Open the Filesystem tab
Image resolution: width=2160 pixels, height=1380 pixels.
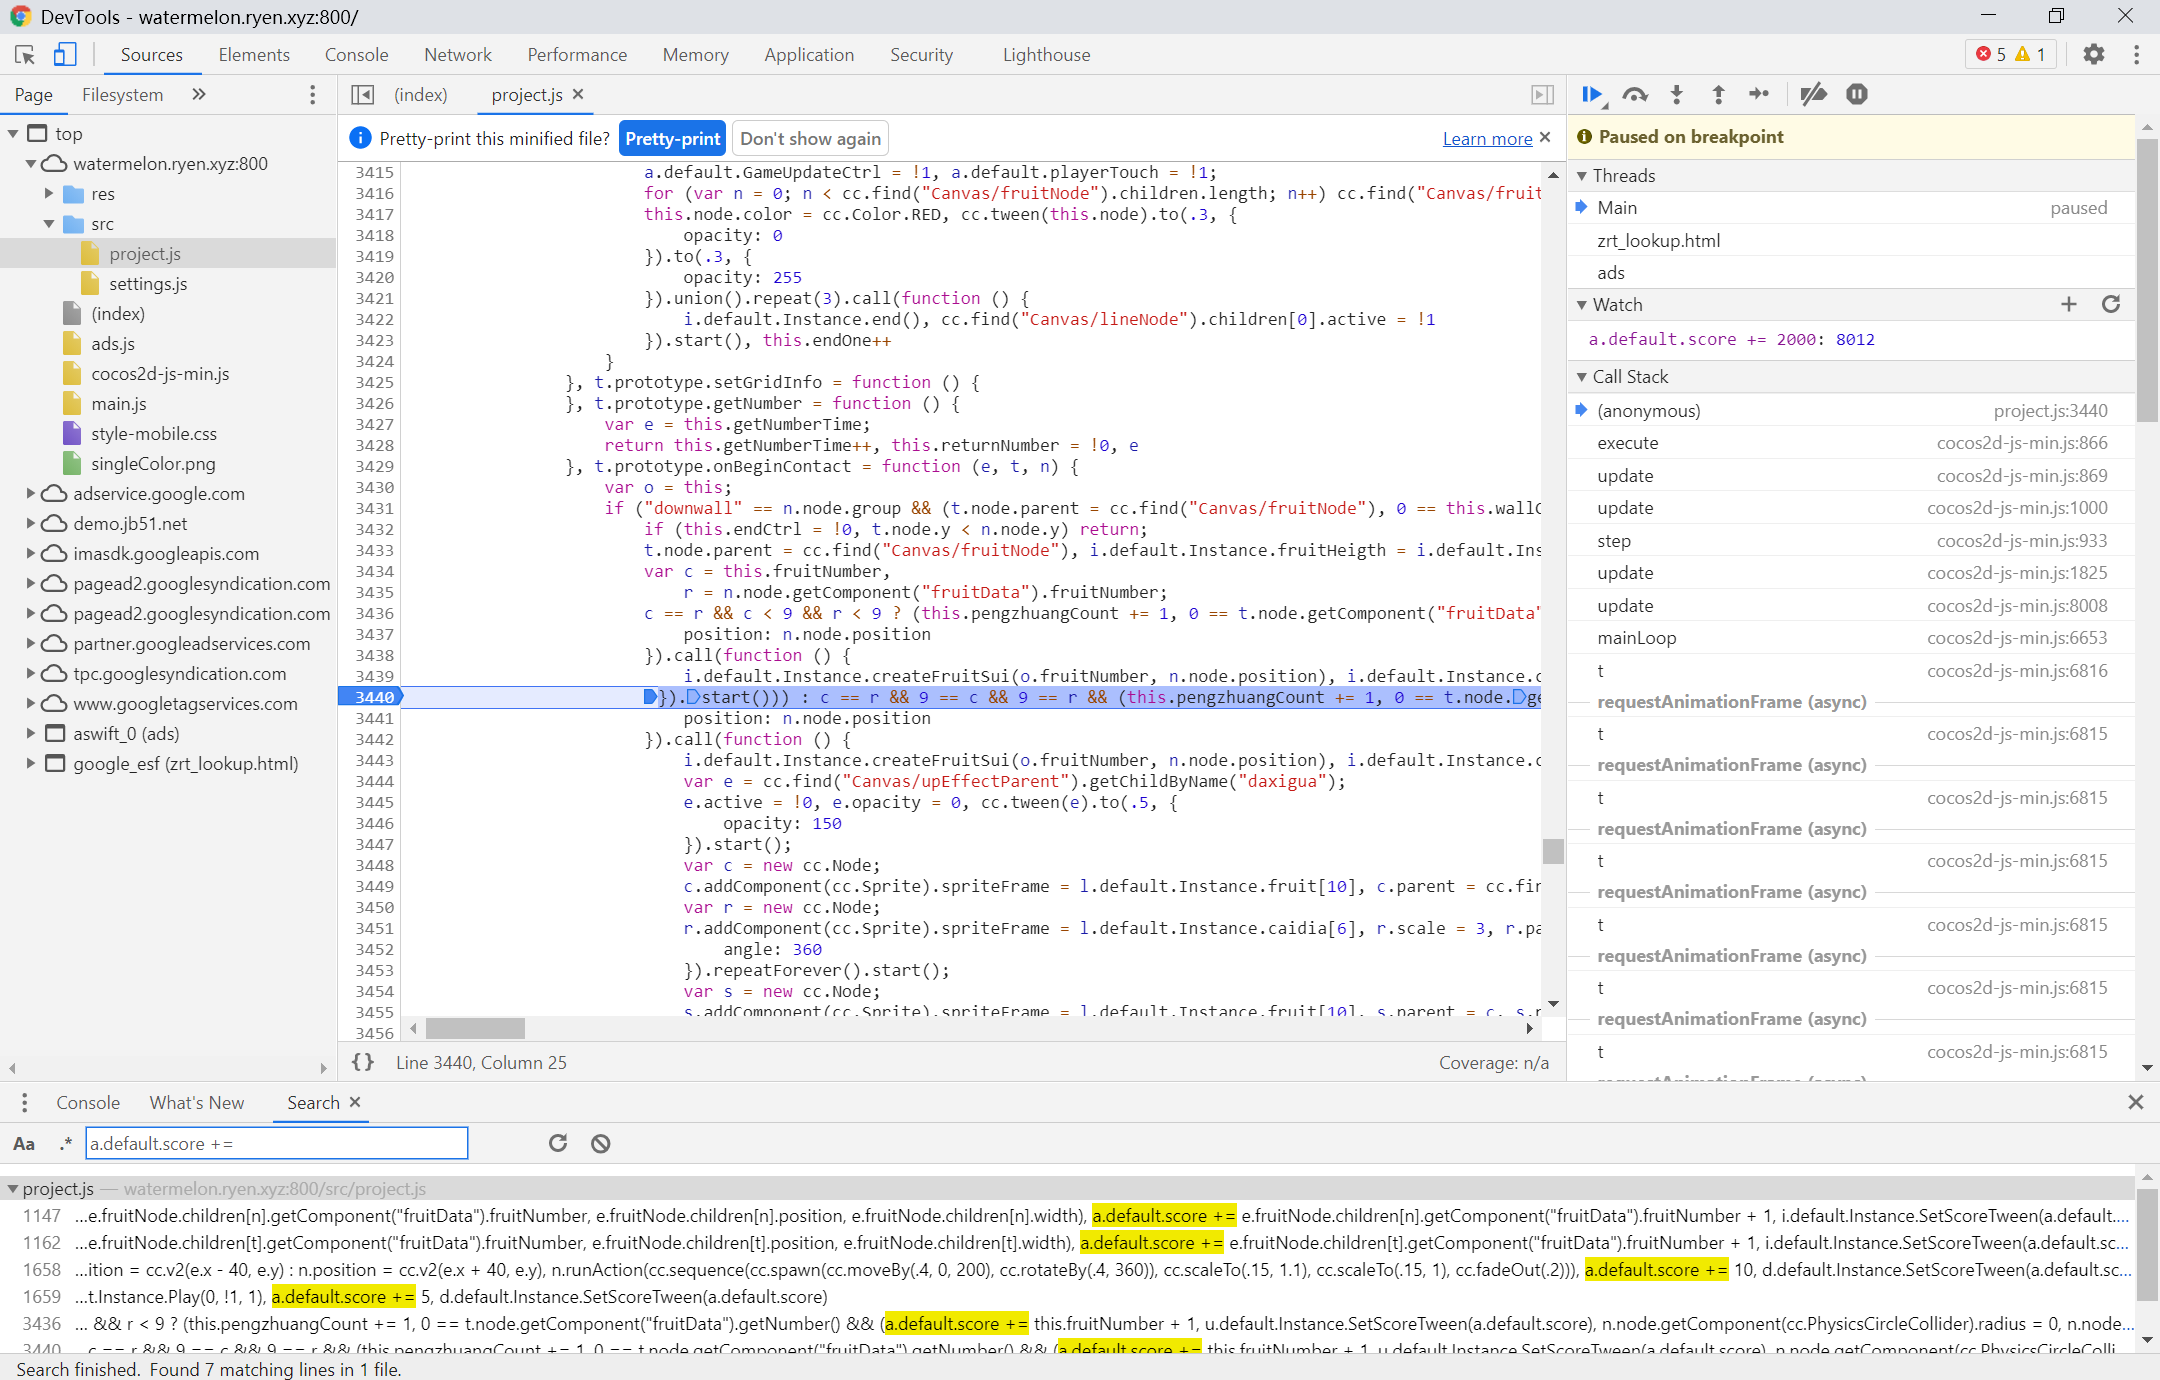point(122,94)
